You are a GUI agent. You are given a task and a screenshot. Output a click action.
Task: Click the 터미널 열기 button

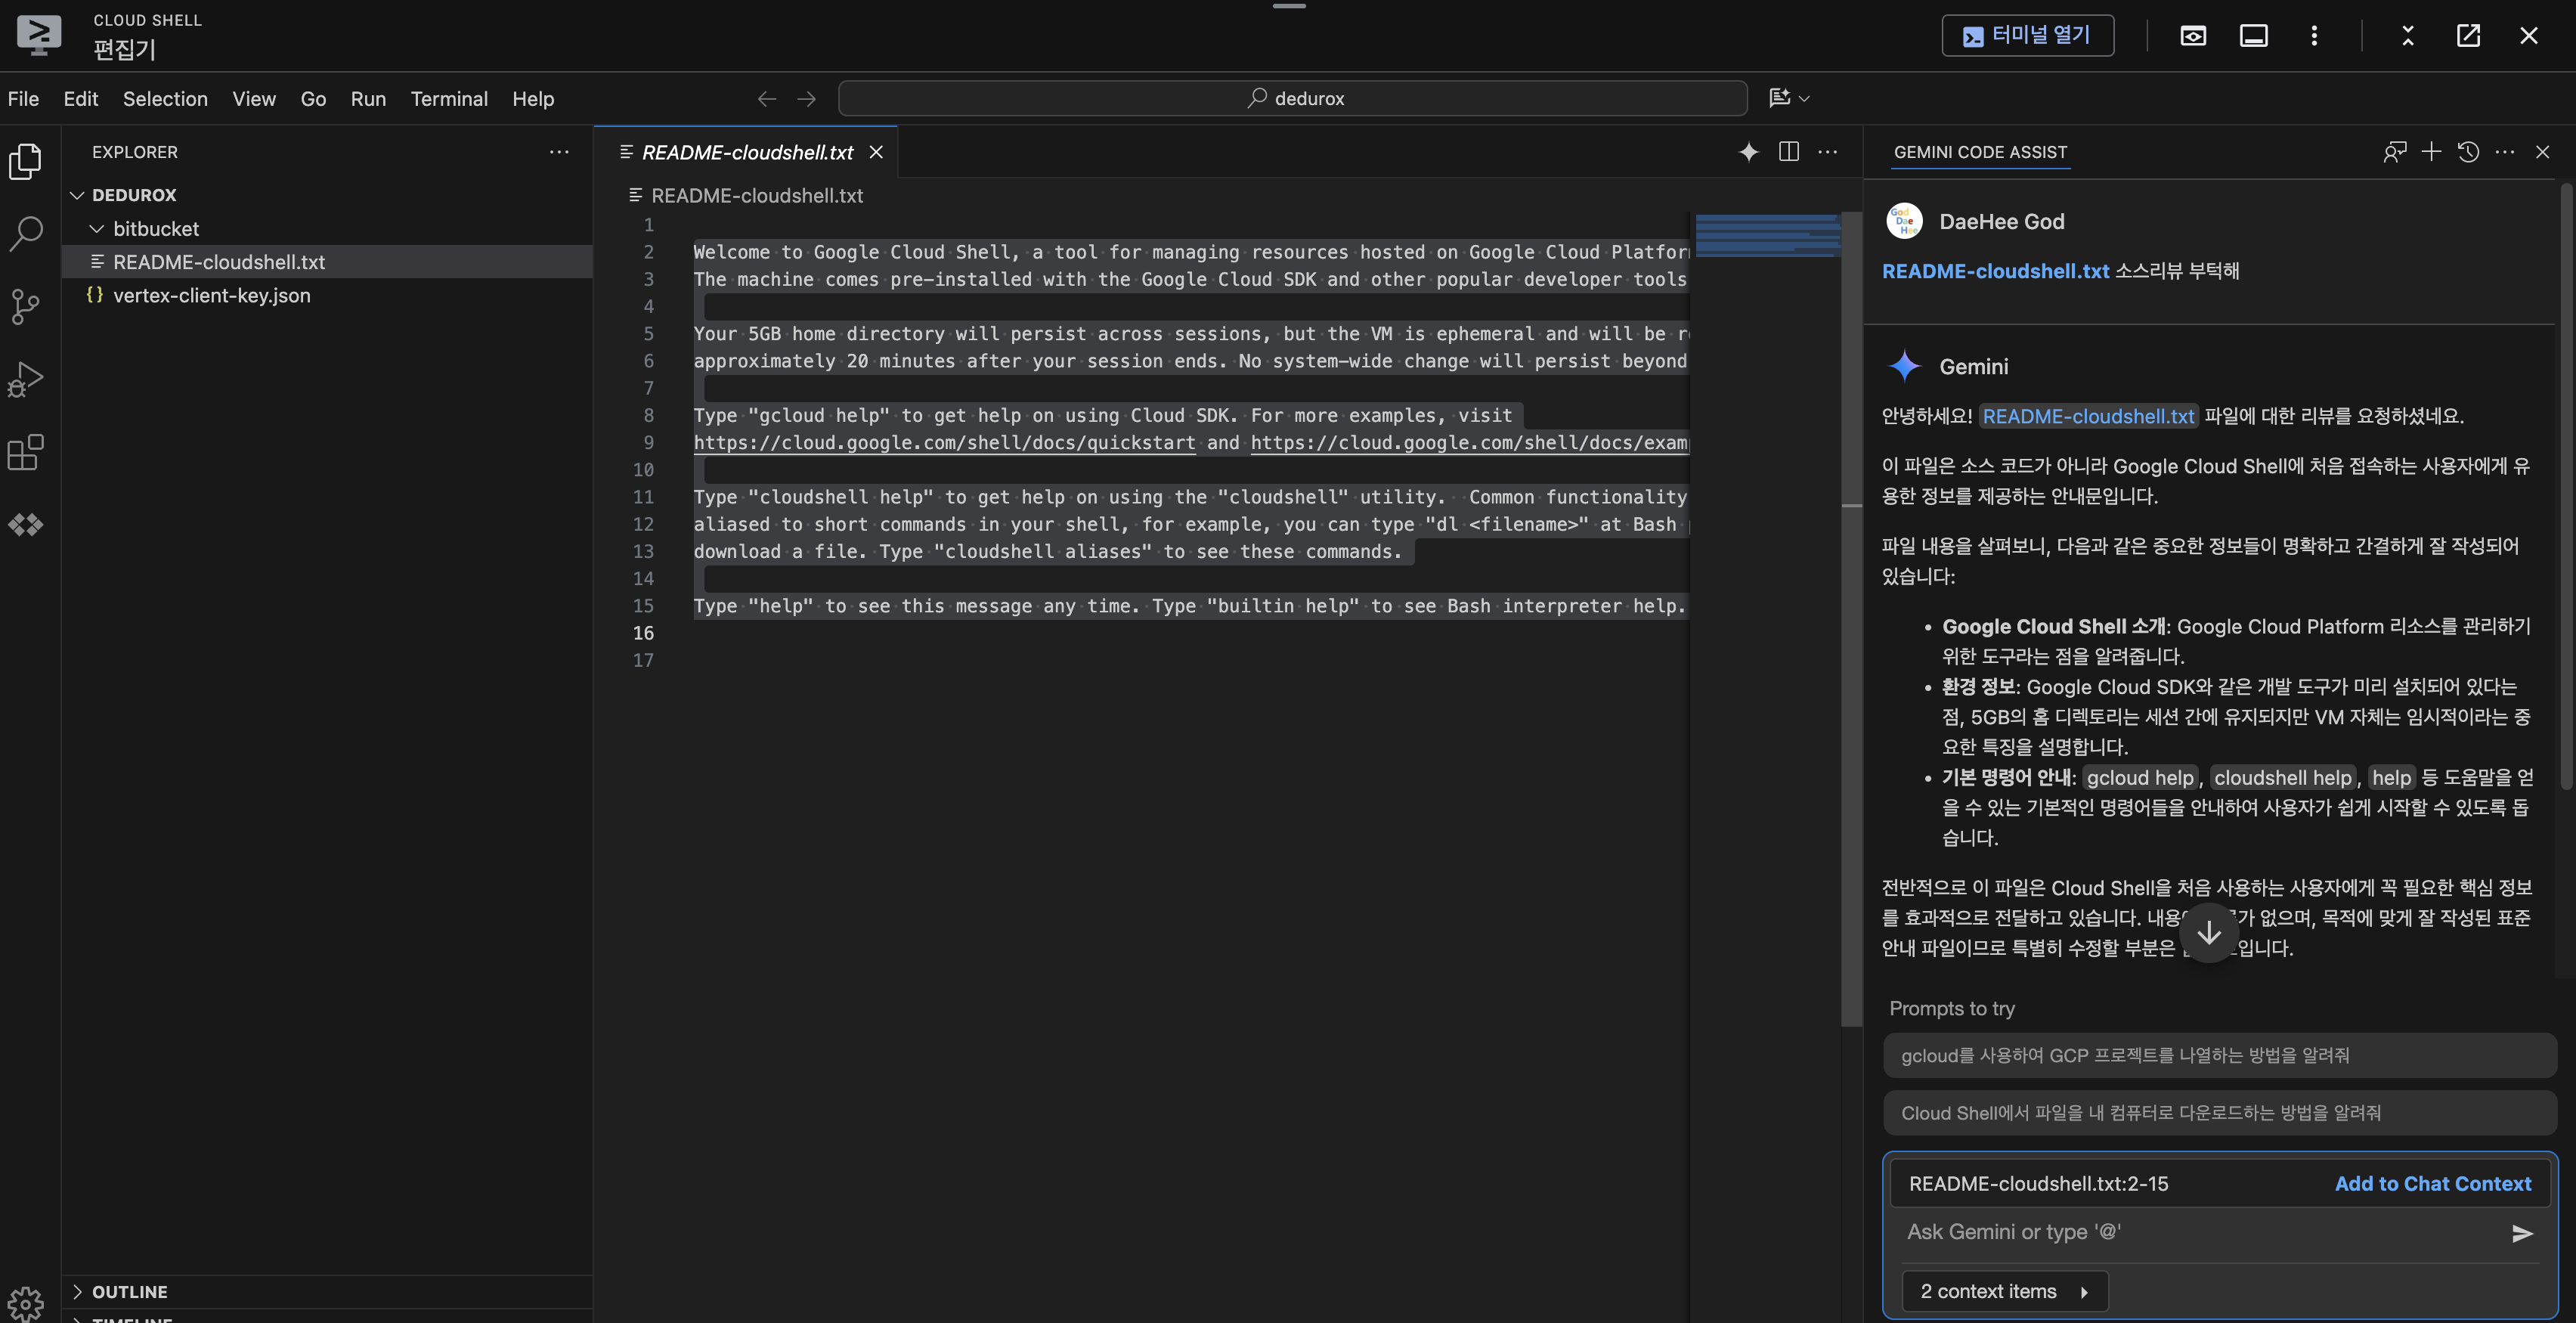2027,36
